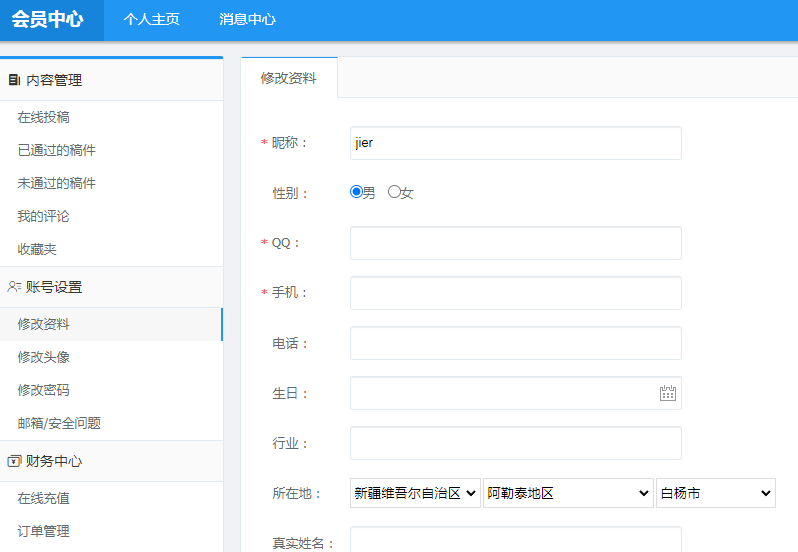Expand the 白杨市 city dropdown

(715, 493)
